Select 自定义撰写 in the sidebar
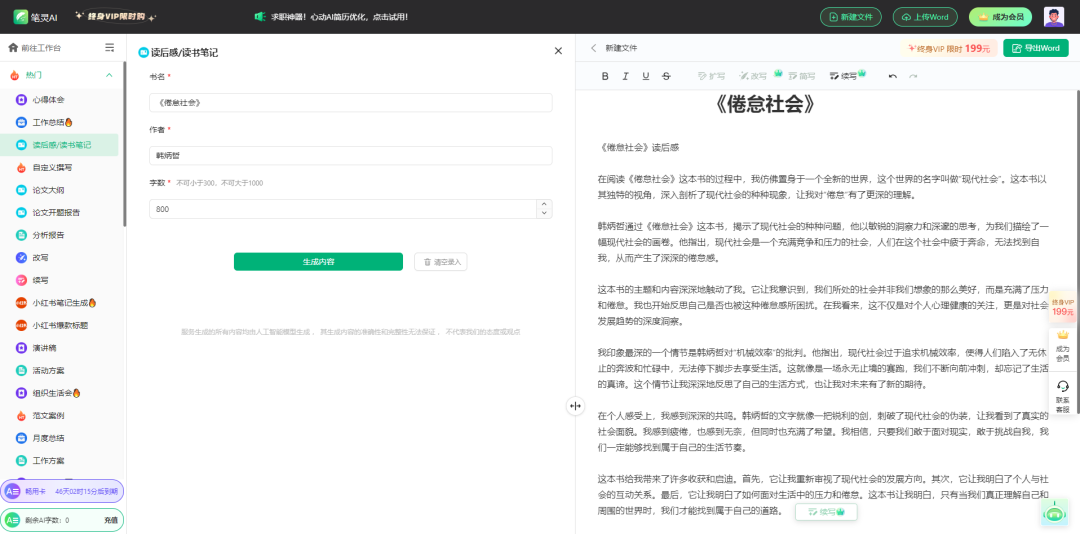The height and width of the screenshot is (534, 1080). [59, 167]
